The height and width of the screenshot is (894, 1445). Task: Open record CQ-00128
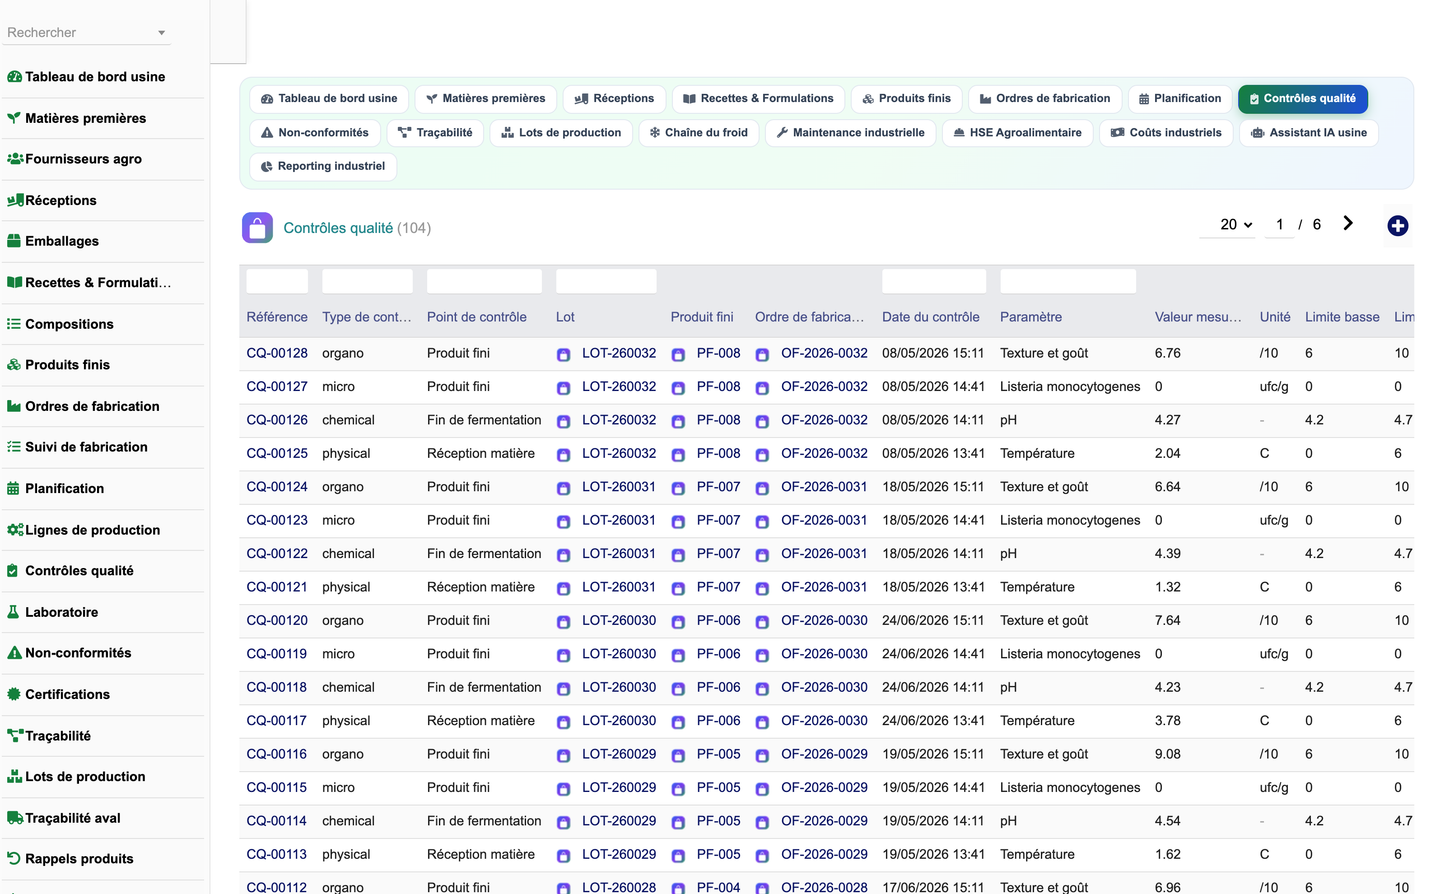[x=277, y=353]
